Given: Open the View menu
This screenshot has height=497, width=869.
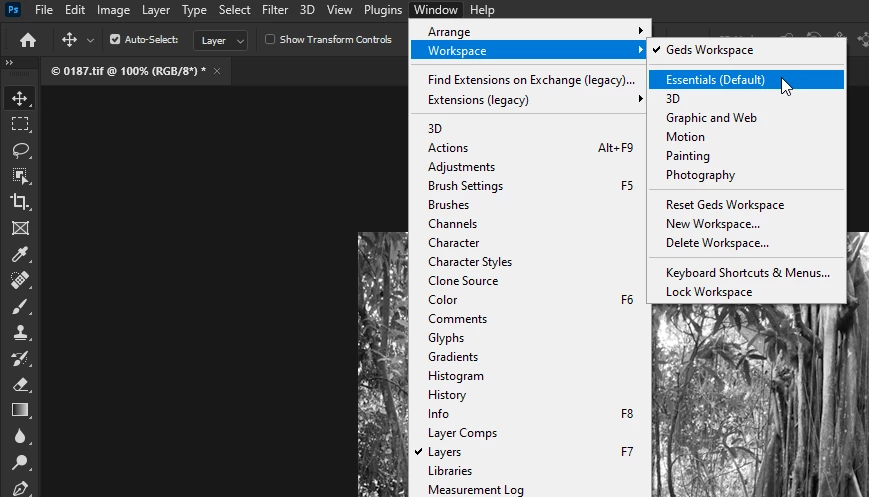Looking at the screenshot, I should coord(339,10).
